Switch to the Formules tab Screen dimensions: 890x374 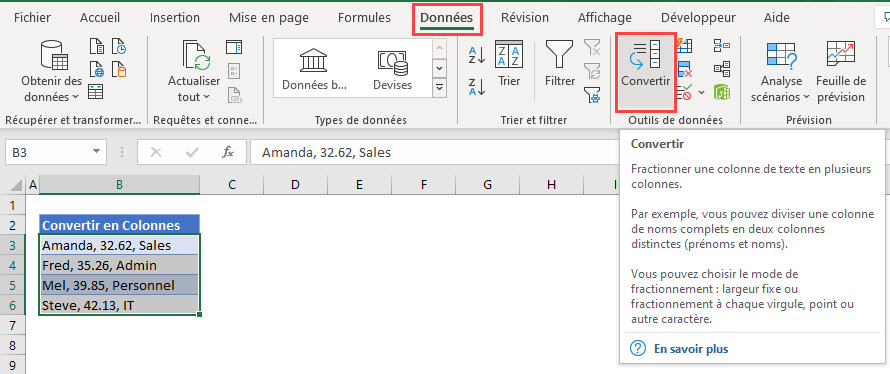point(364,18)
